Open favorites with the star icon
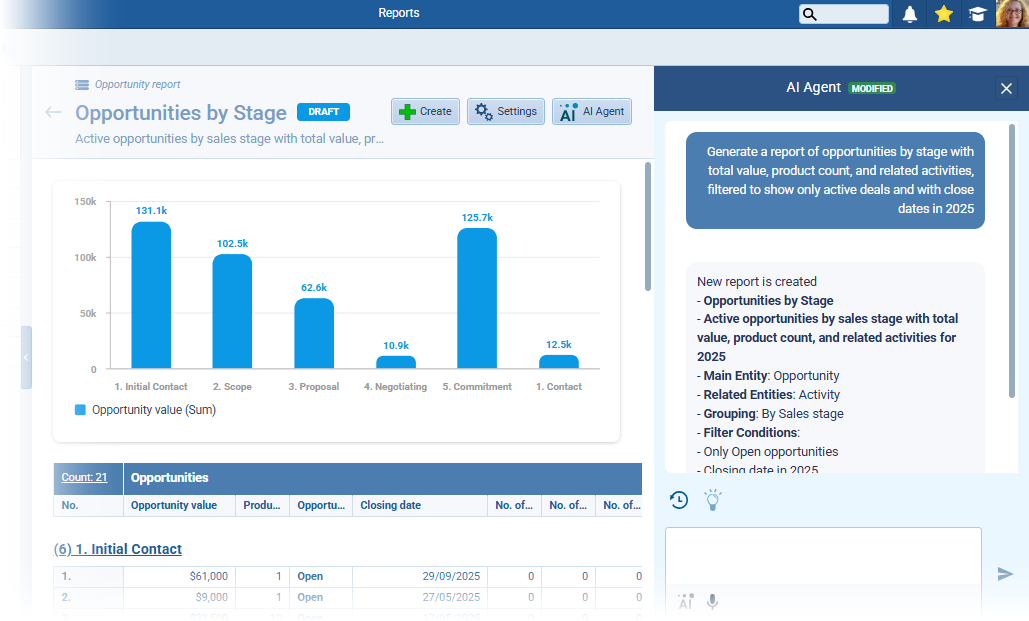This screenshot has height=621, width=1029. [x=943, y=14]
